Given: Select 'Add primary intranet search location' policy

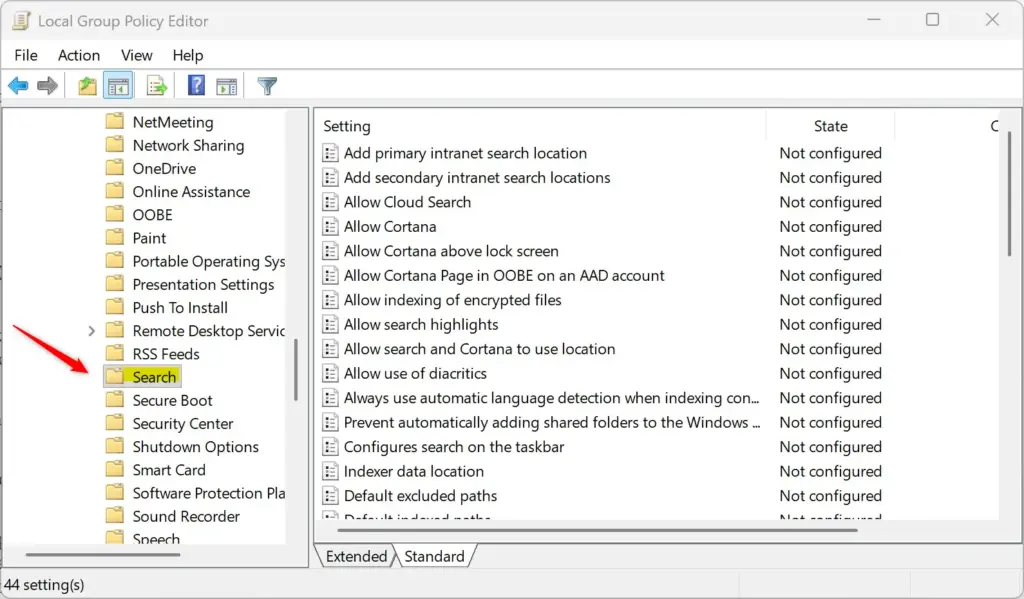Looking at the screenshot, I should [465, 153].
